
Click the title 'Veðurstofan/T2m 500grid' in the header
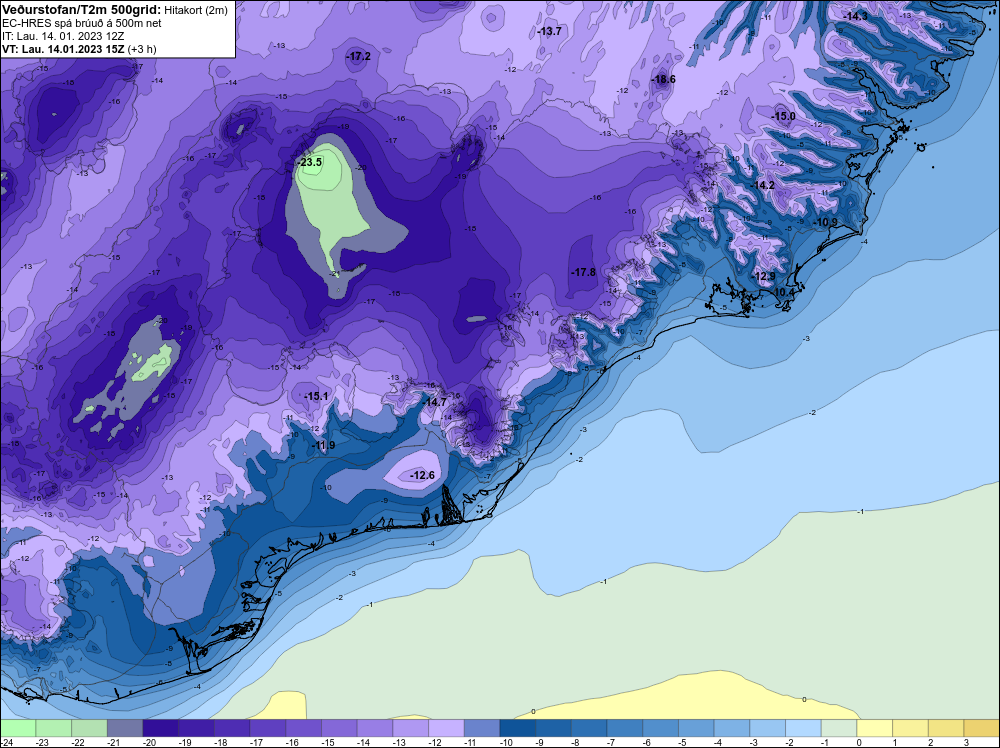click(81, 10)
